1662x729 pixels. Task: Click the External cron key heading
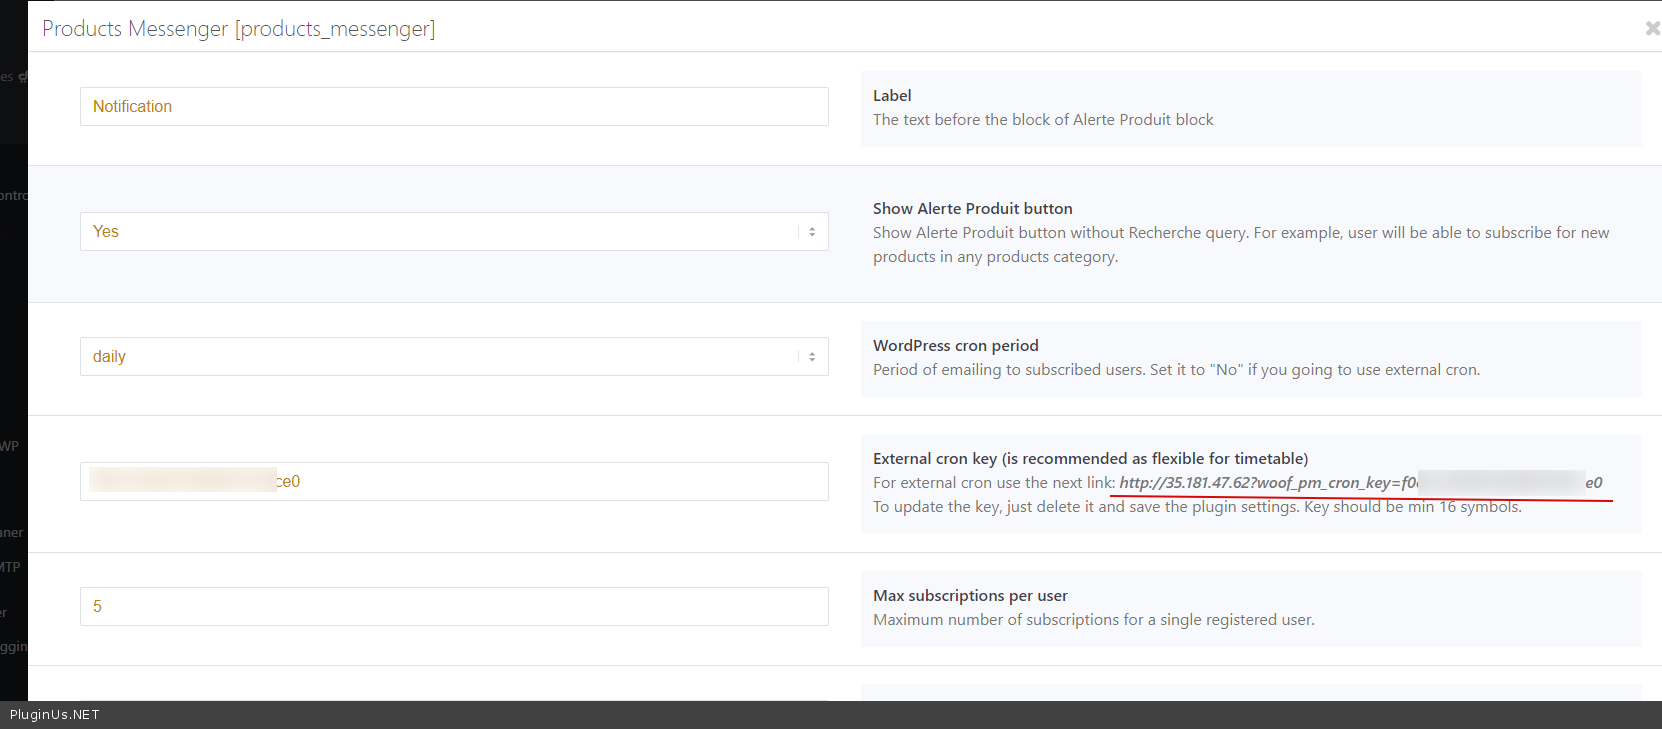click(x=1090, y=459)
